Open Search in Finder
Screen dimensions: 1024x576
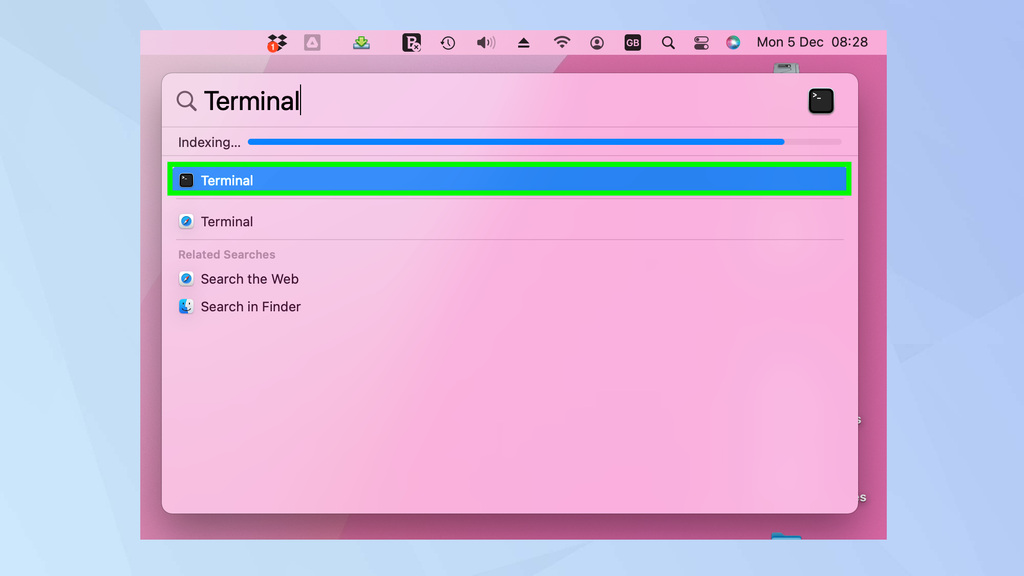[x=251, y=307]
